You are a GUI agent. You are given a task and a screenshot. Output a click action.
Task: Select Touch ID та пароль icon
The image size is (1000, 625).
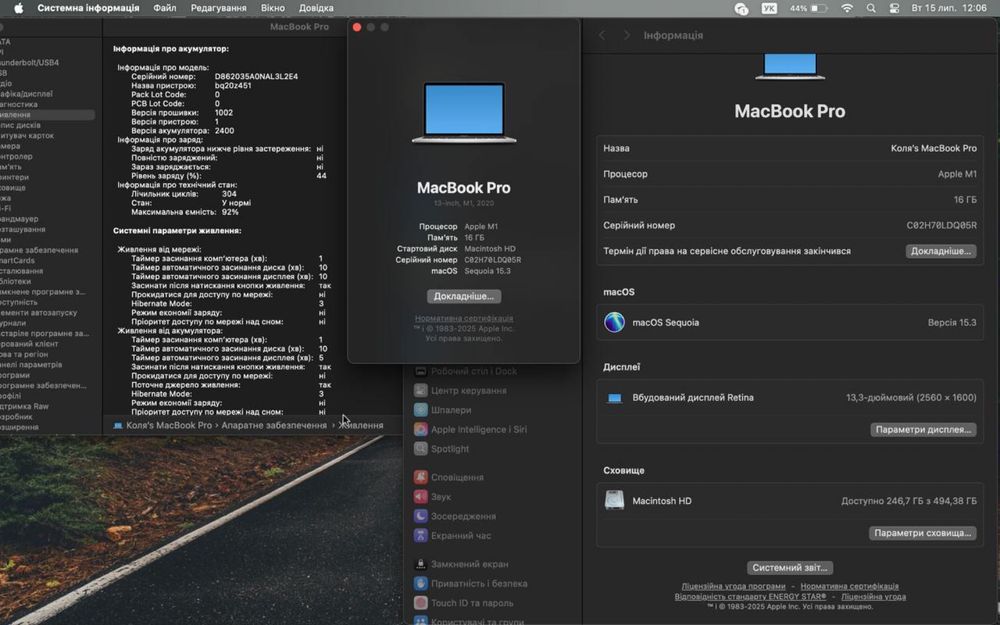(x=420, y=603)
